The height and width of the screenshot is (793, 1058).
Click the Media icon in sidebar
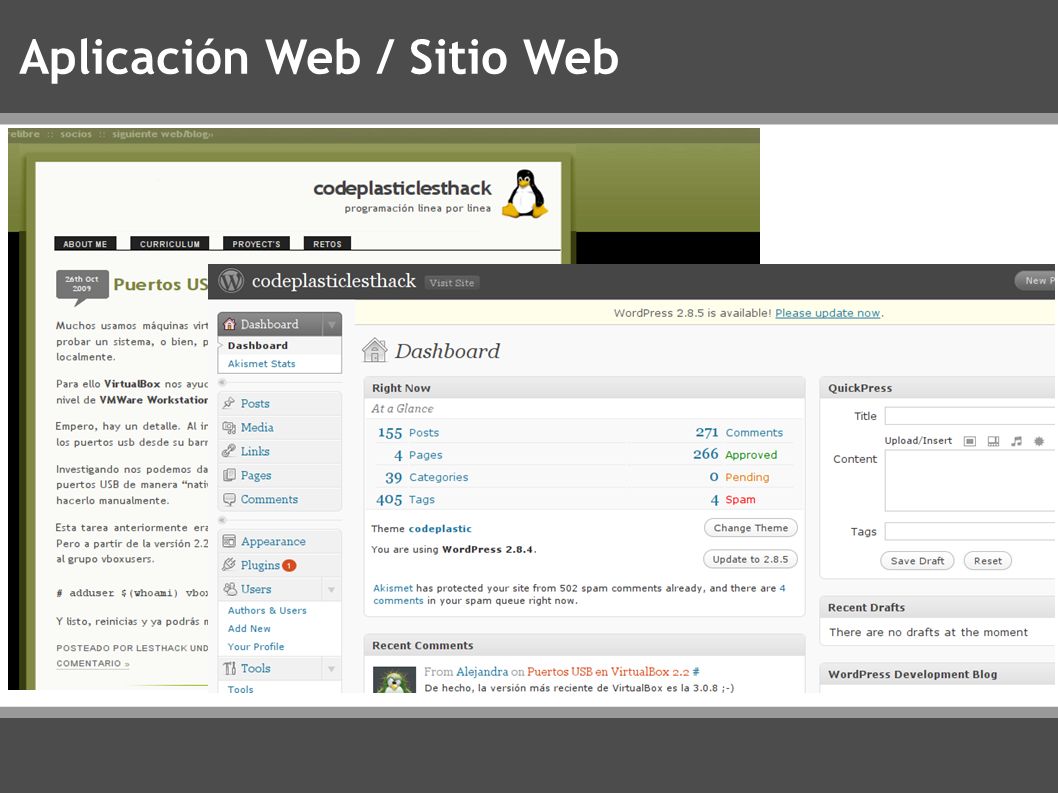229,427
